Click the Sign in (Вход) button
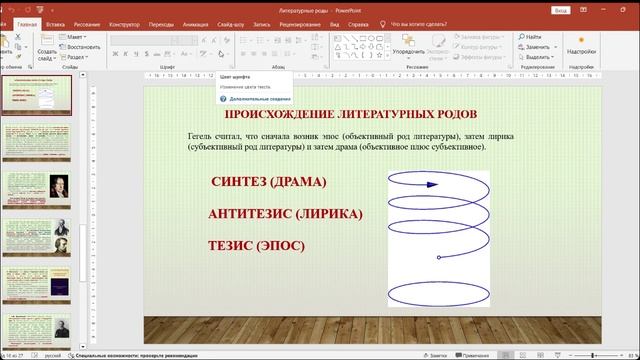This screenshot has height=360, width=640. 560,10
